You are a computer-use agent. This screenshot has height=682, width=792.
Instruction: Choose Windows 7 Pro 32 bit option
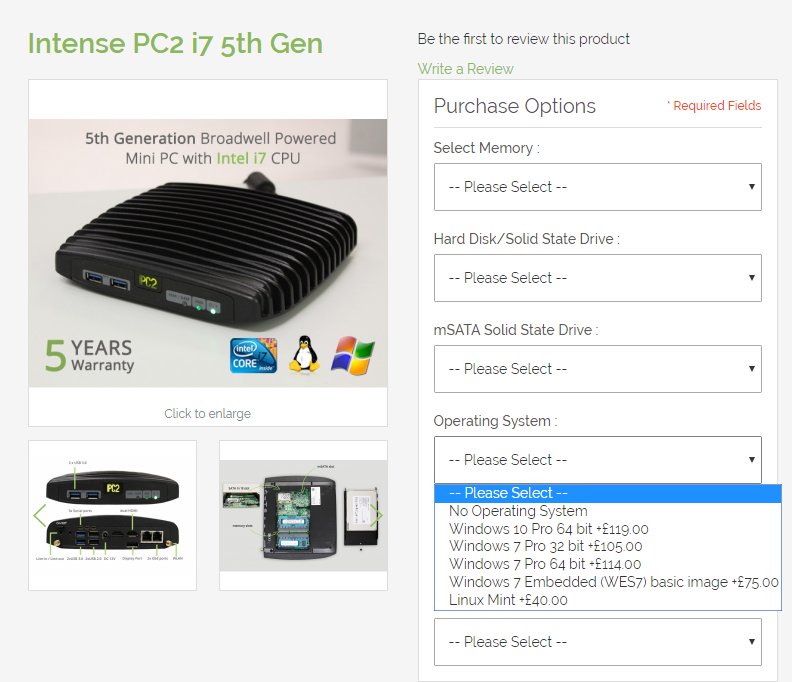pyautogui.click(x=545, y=546)
